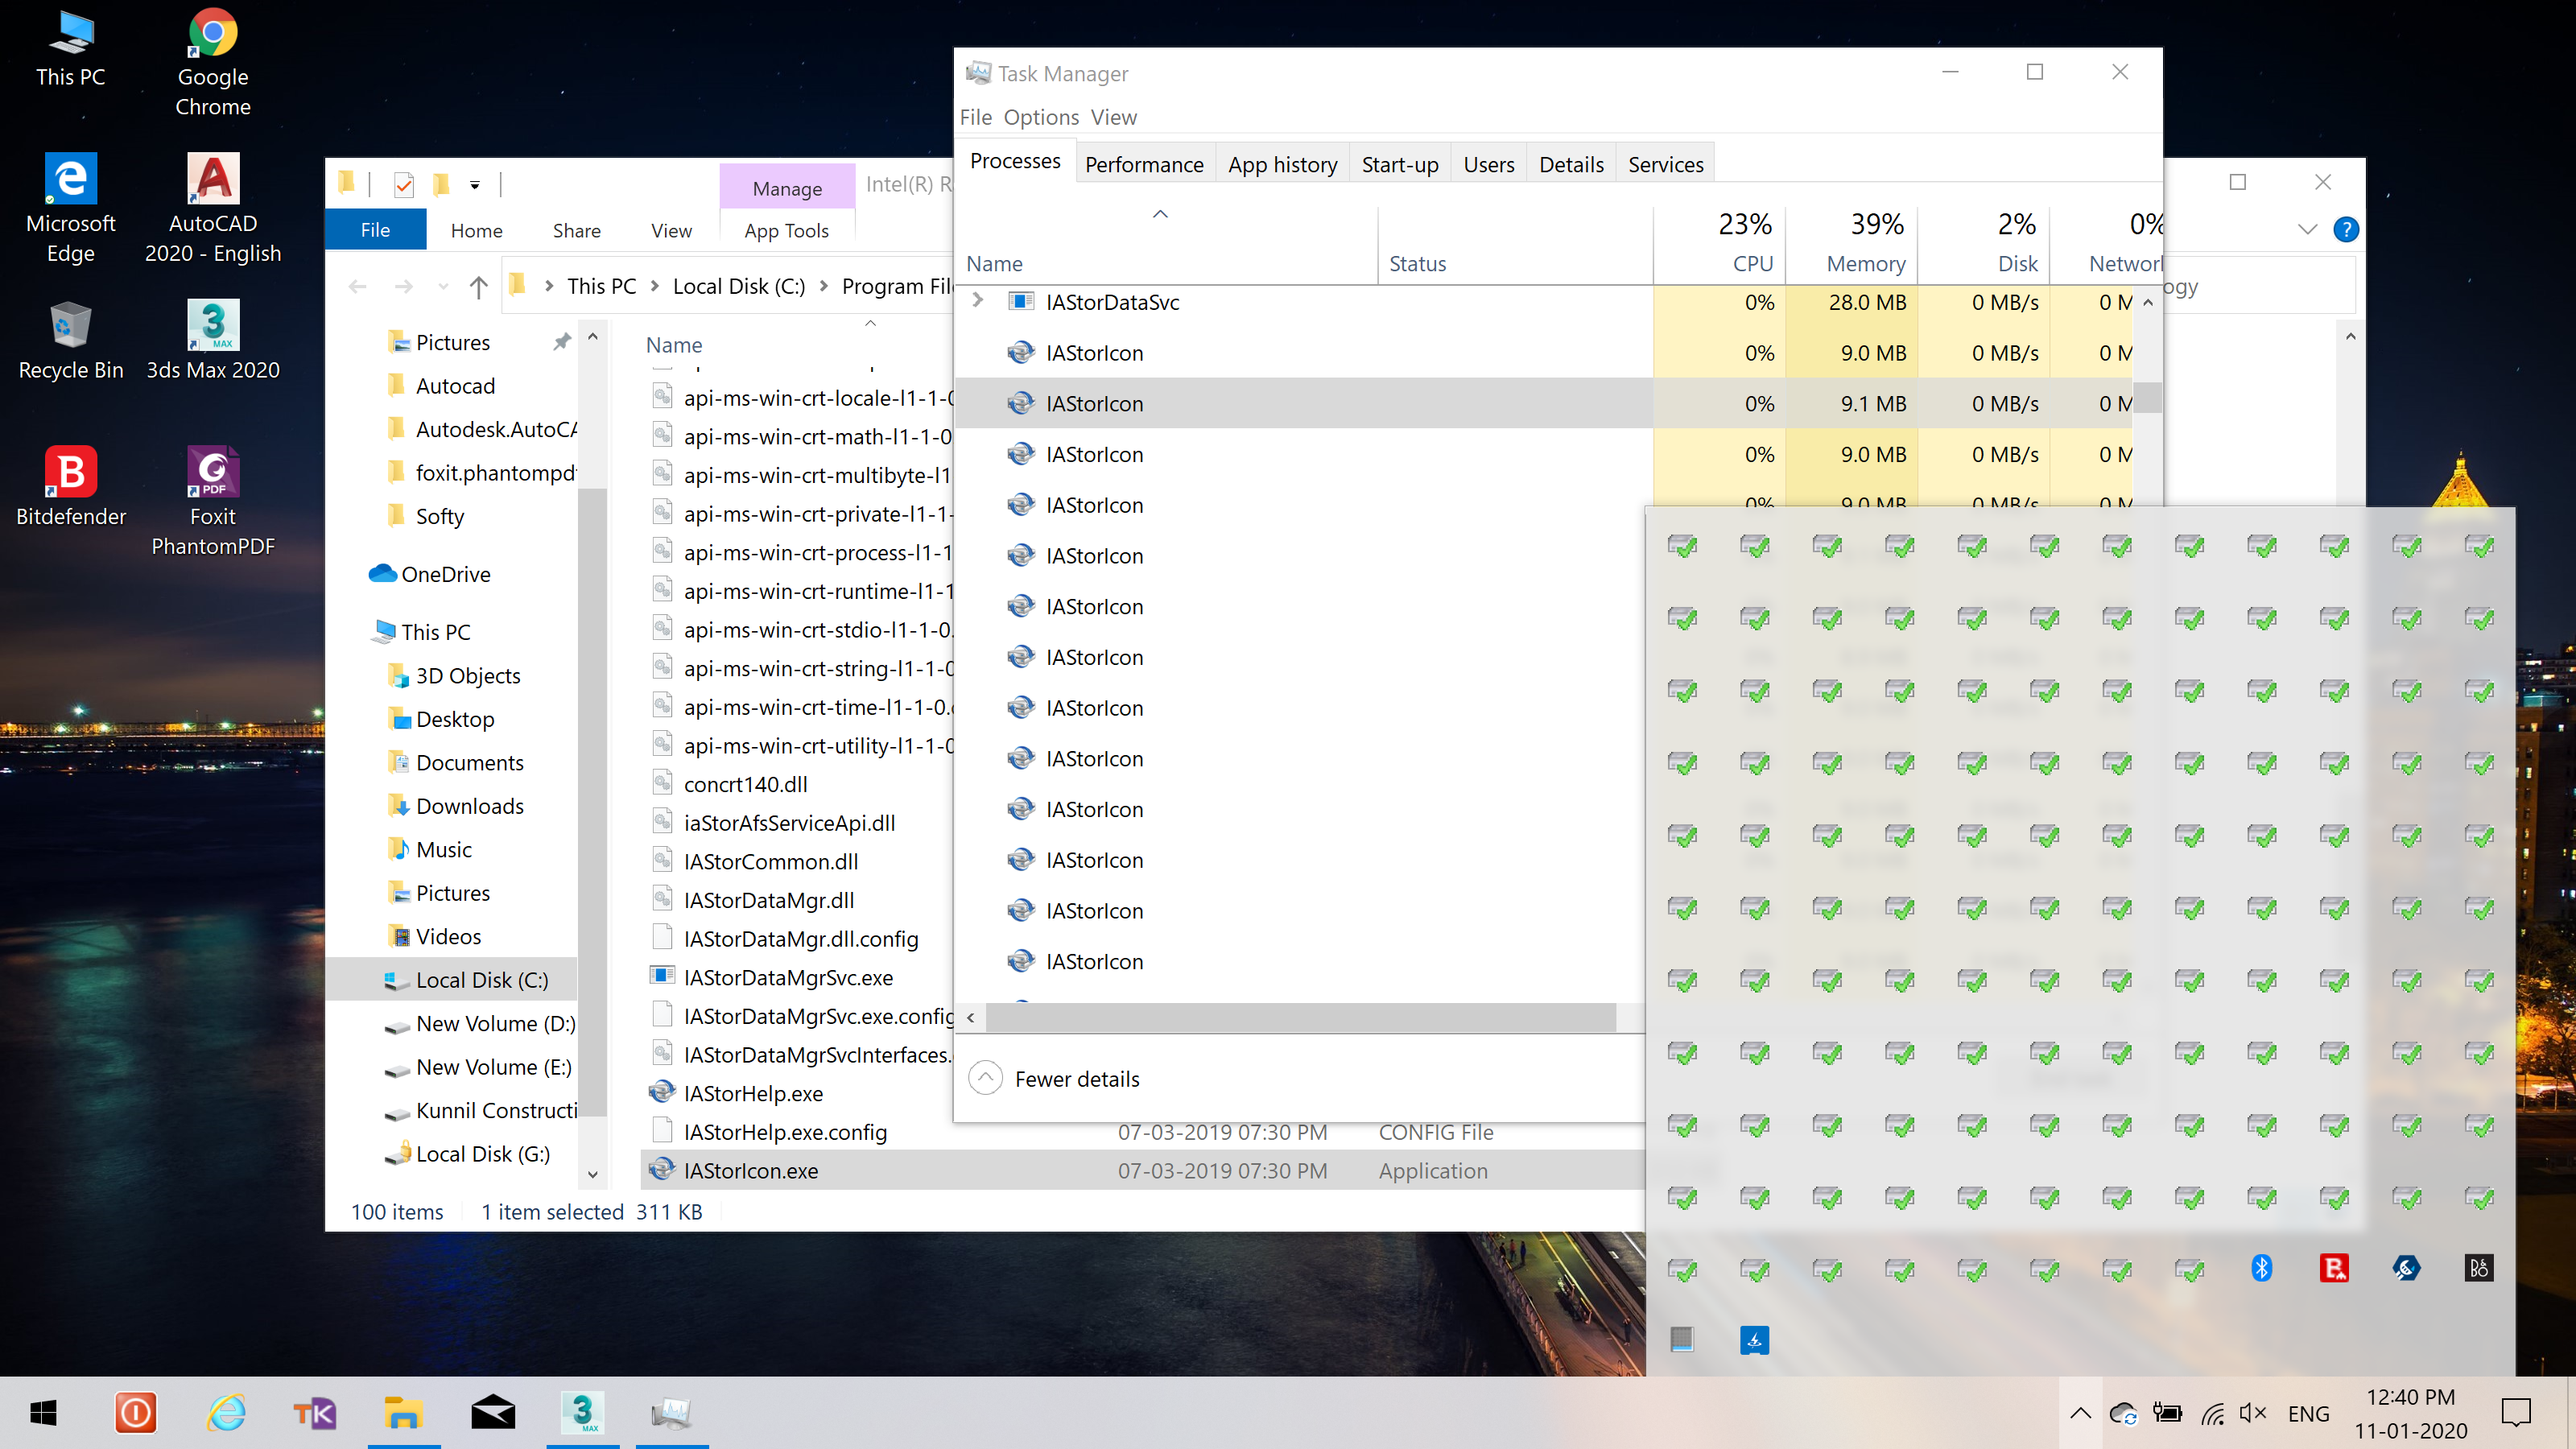The height and width of the screenshot is (1449, 2576).
Task: Toggle the muted volume tray icon
Action: click(2252, 1413)
